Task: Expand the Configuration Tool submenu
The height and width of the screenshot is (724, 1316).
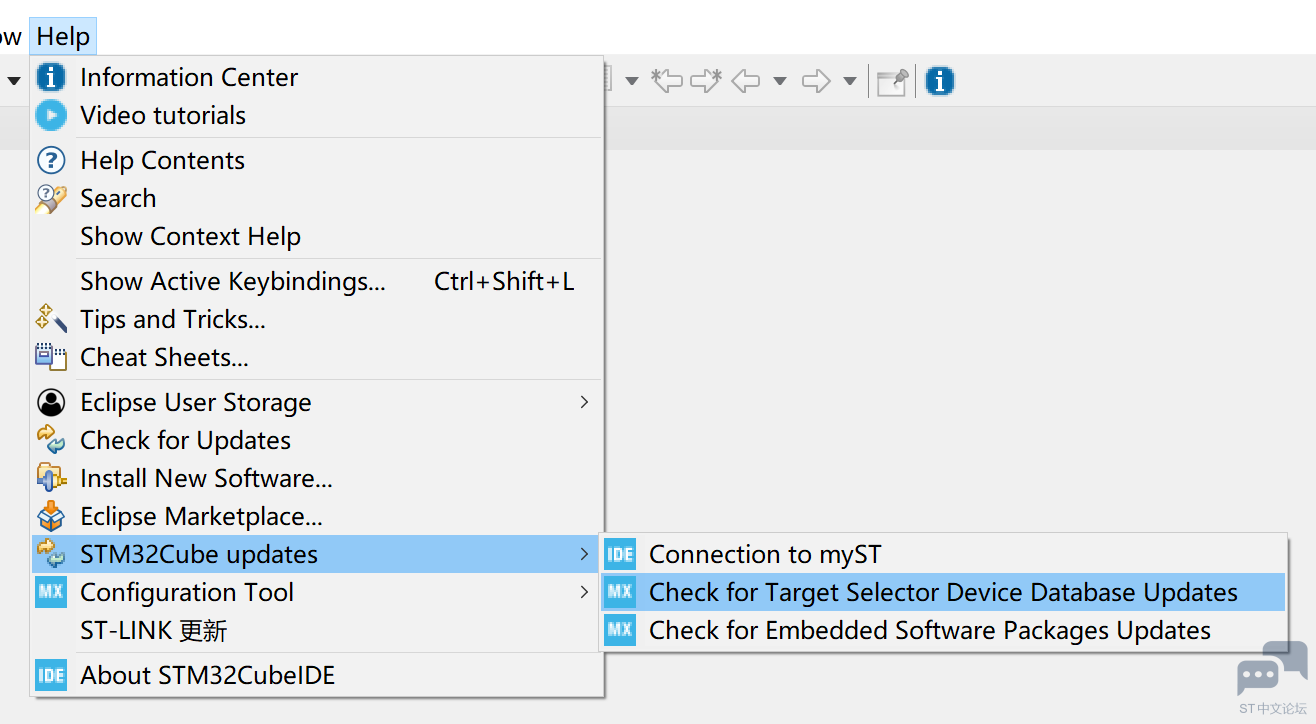Action: 317,592
